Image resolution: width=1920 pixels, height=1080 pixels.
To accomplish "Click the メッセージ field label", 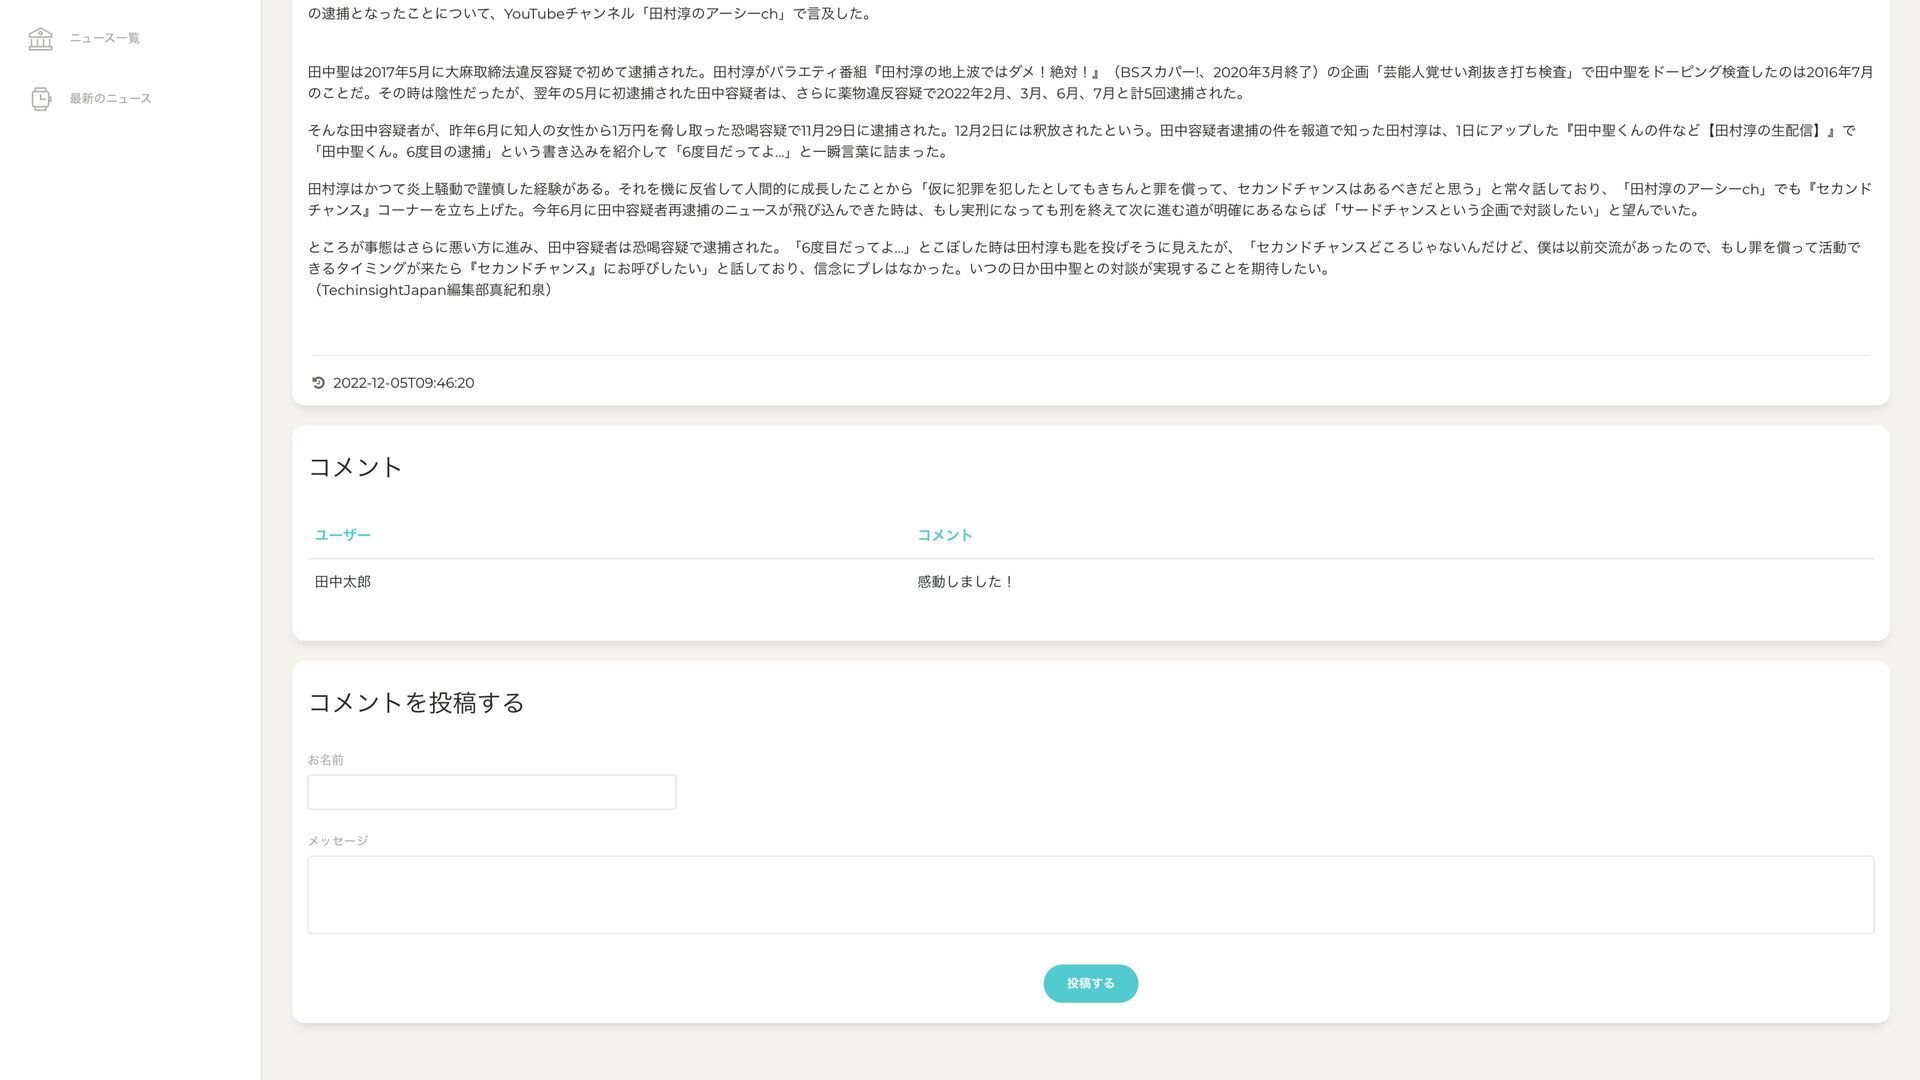I will (x=337, y=841).
